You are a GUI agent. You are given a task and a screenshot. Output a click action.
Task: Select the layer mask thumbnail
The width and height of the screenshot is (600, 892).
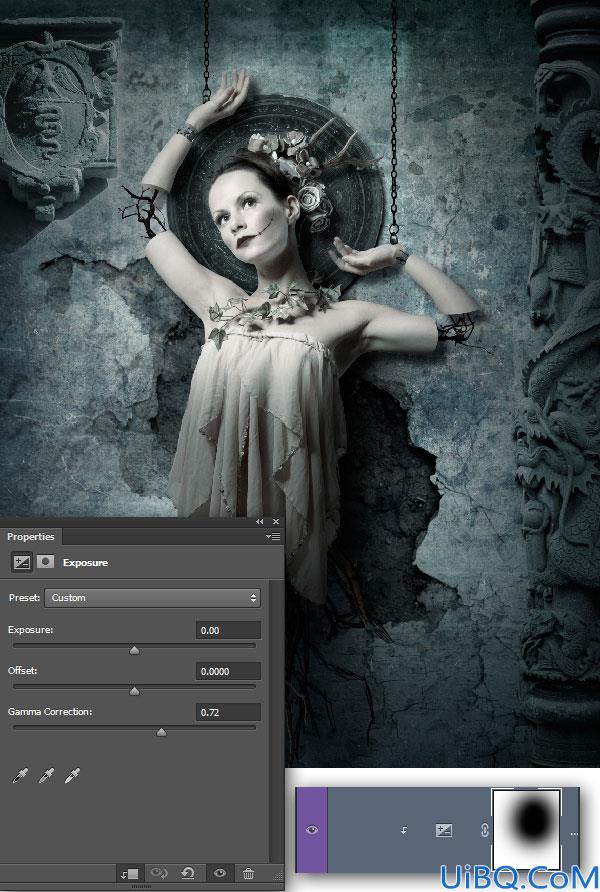click(526, 830)
